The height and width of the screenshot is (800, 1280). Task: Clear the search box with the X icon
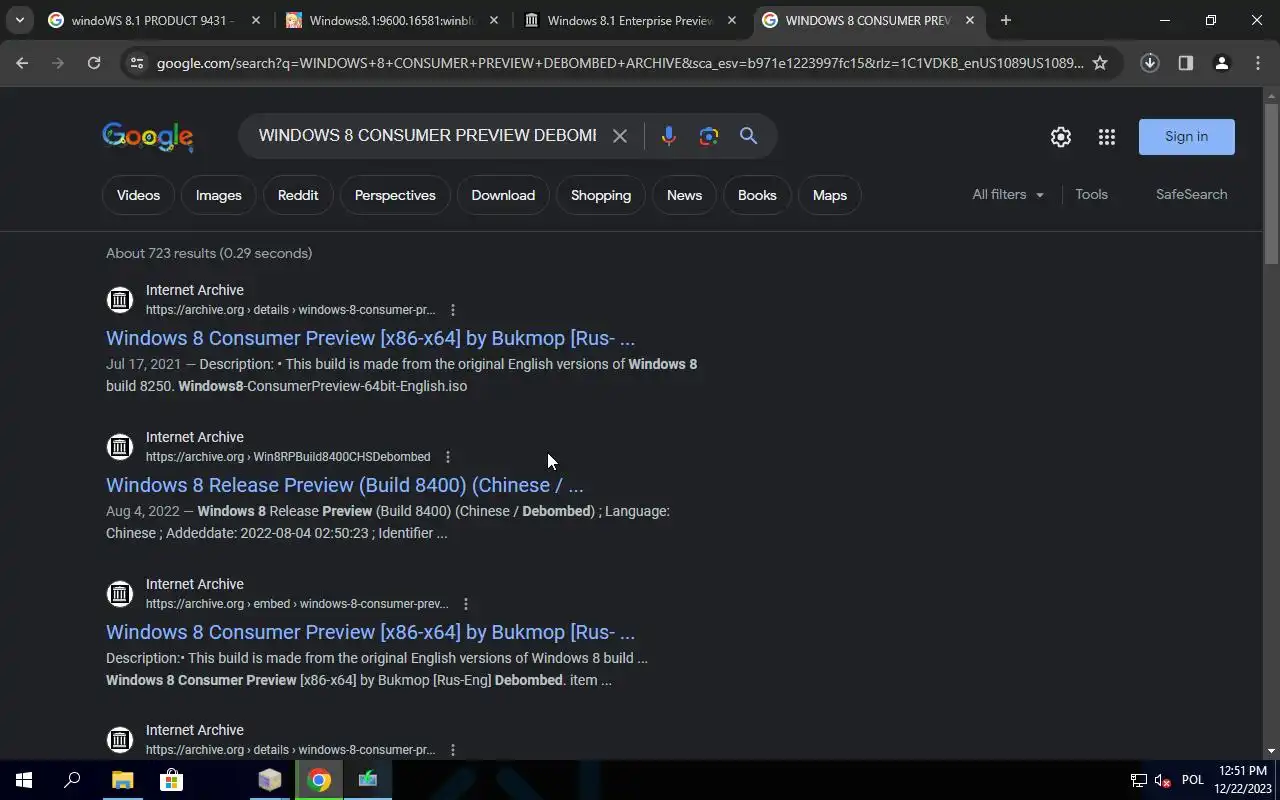point(620,136)
